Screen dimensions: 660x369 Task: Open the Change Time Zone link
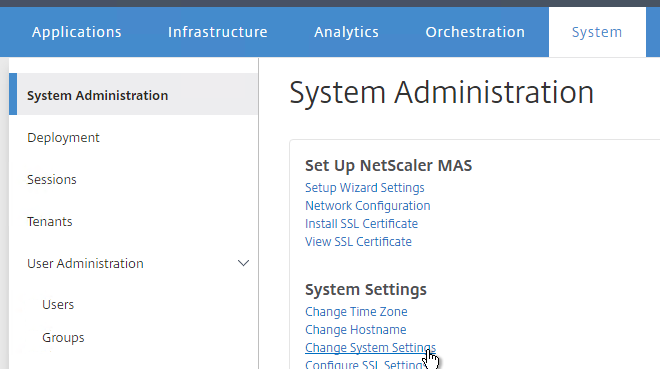pyautogui.click(x=356, y=312)
